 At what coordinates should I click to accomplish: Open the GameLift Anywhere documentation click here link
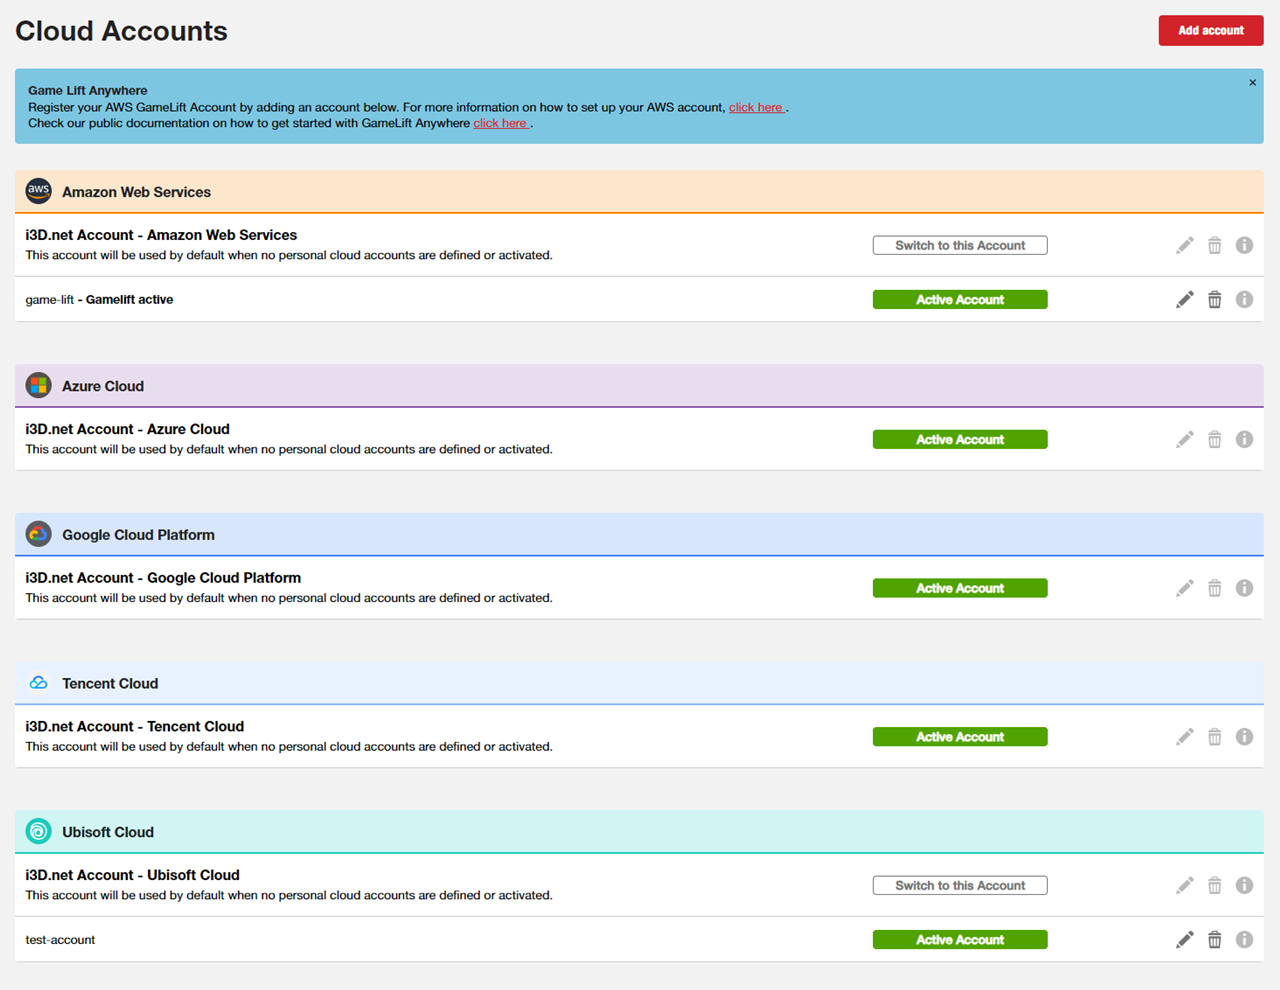(500, 123)
